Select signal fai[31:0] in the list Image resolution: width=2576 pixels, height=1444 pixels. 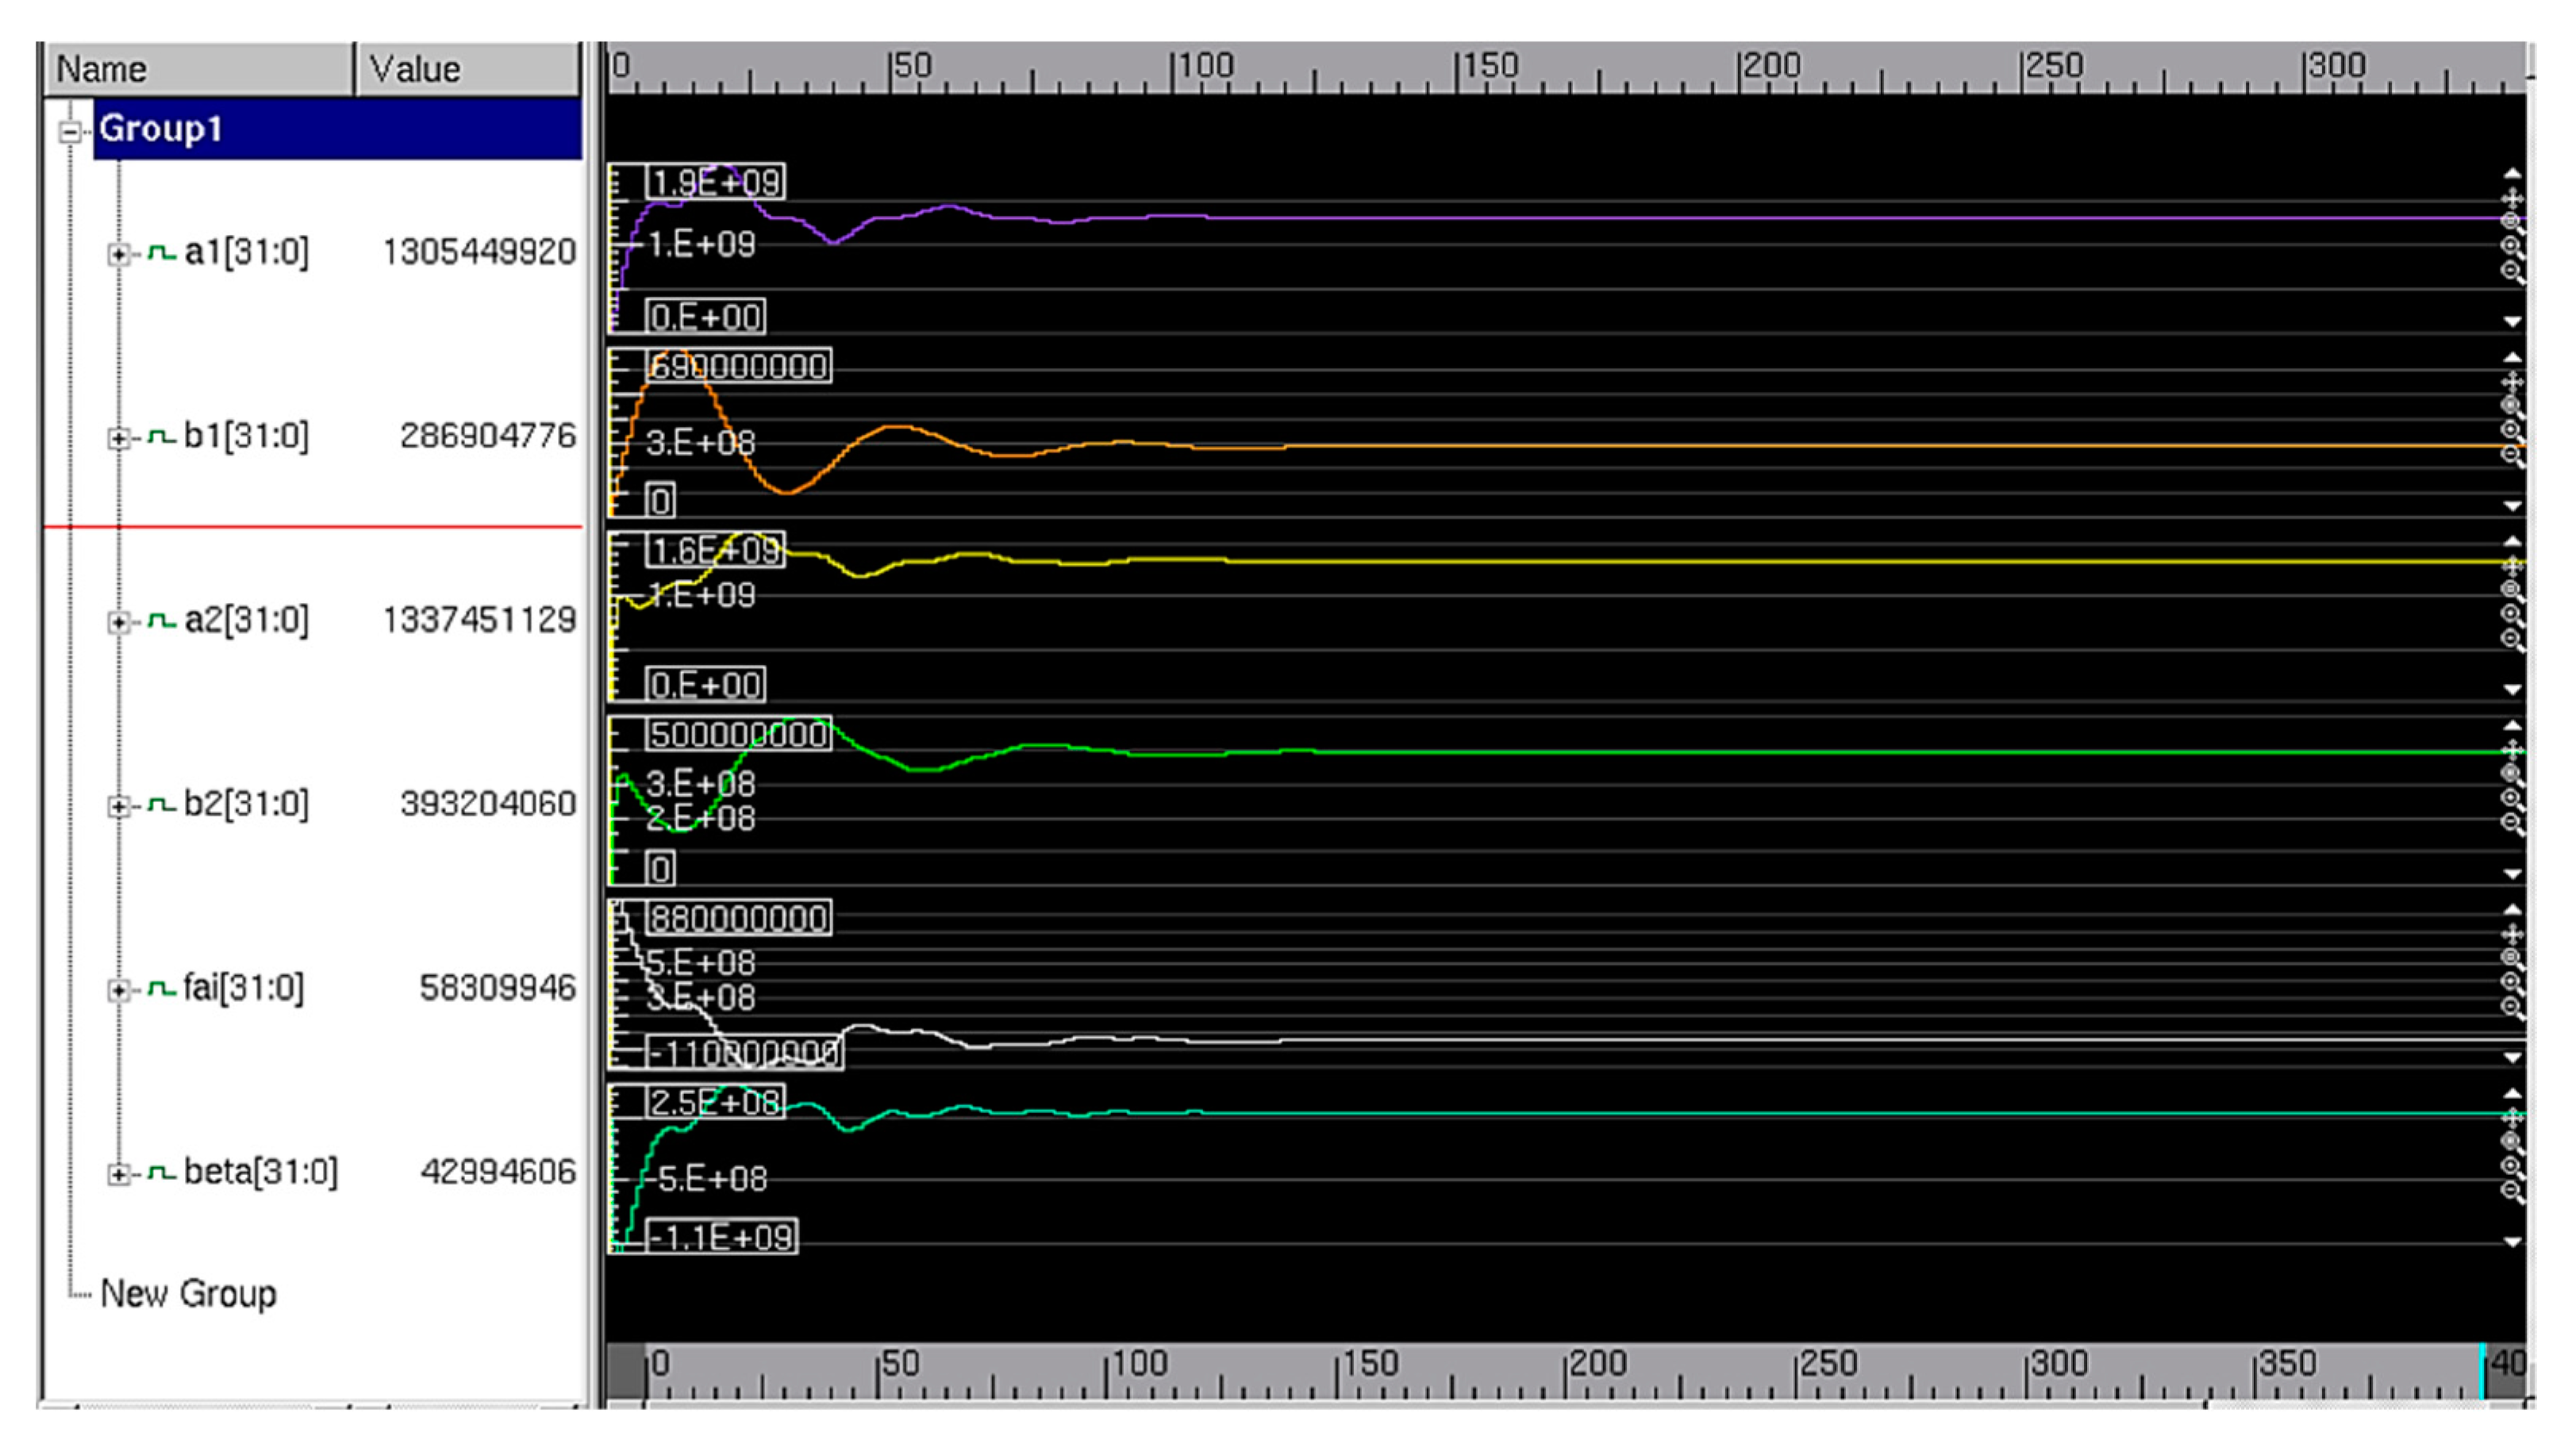click(244, 988)
